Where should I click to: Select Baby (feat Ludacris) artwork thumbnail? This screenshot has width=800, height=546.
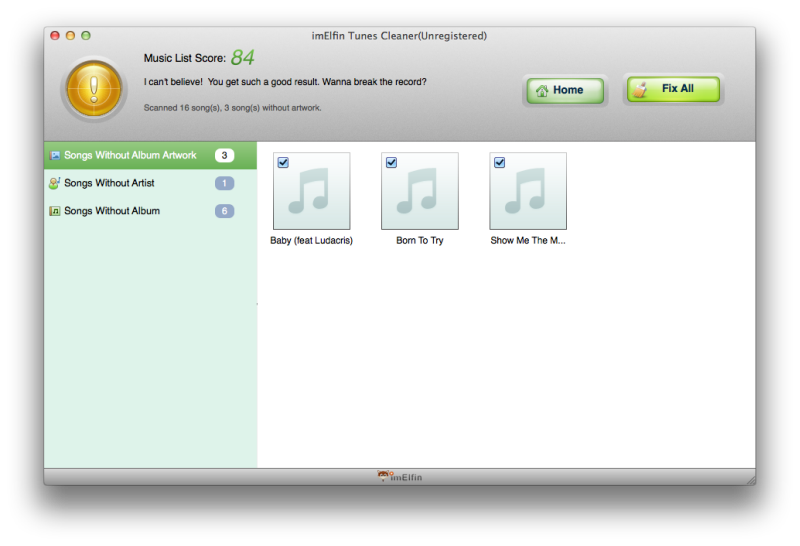click(x=312, y=191)
